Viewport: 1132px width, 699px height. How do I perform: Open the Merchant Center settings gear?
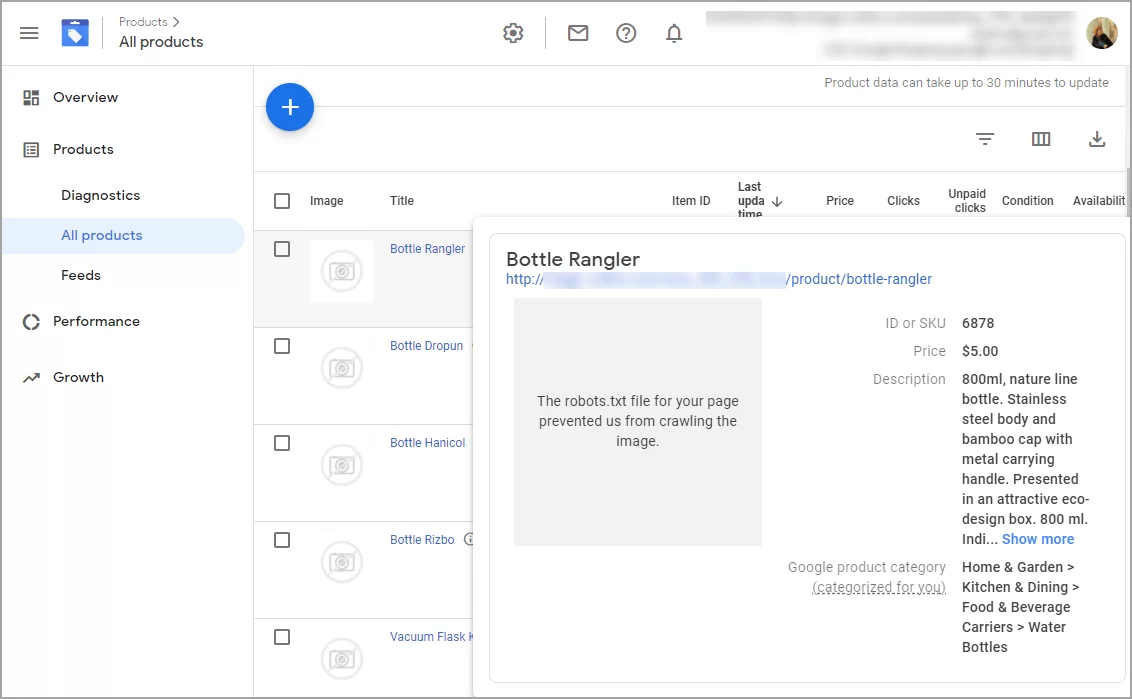point(513,32)
